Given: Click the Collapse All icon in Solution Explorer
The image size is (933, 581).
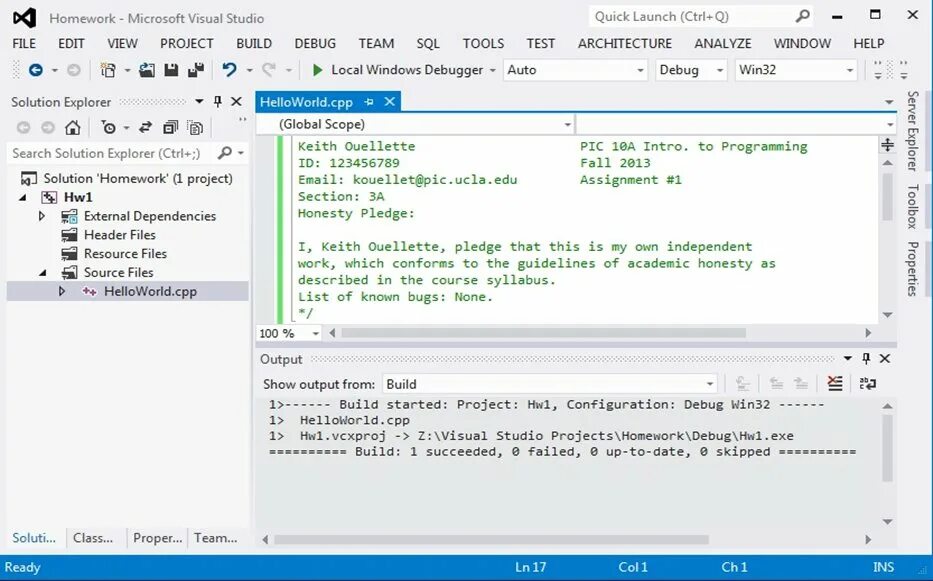Looking at the screenshot, I should [x=171, y=127].
